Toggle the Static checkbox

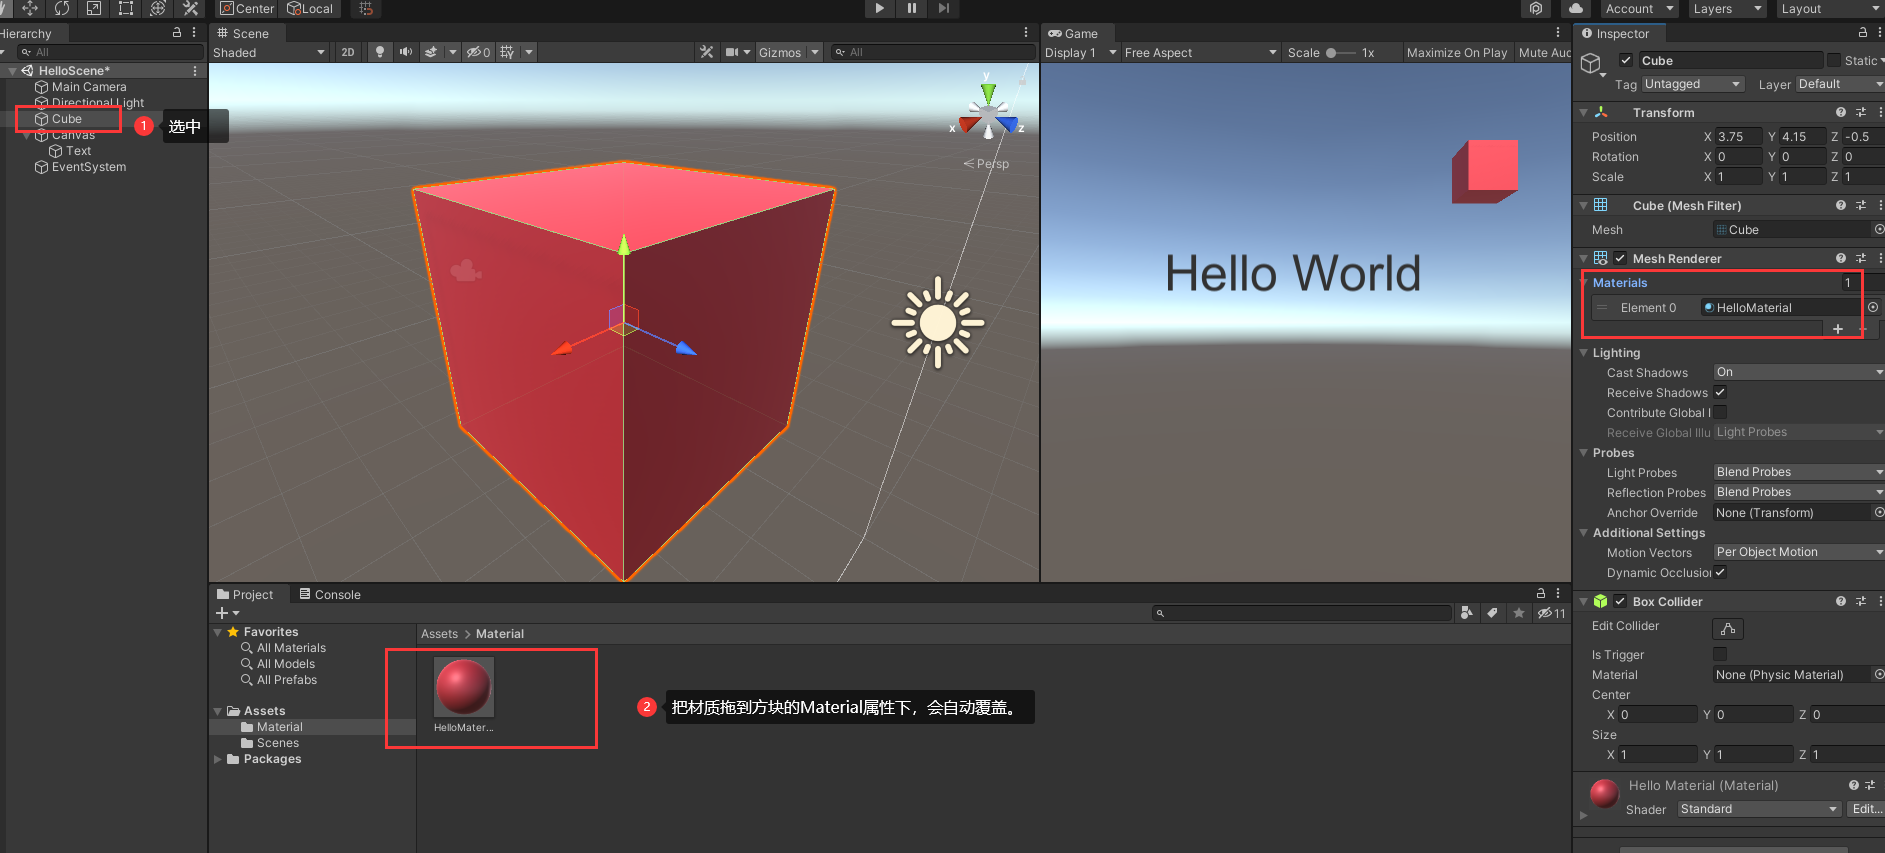1834,60
